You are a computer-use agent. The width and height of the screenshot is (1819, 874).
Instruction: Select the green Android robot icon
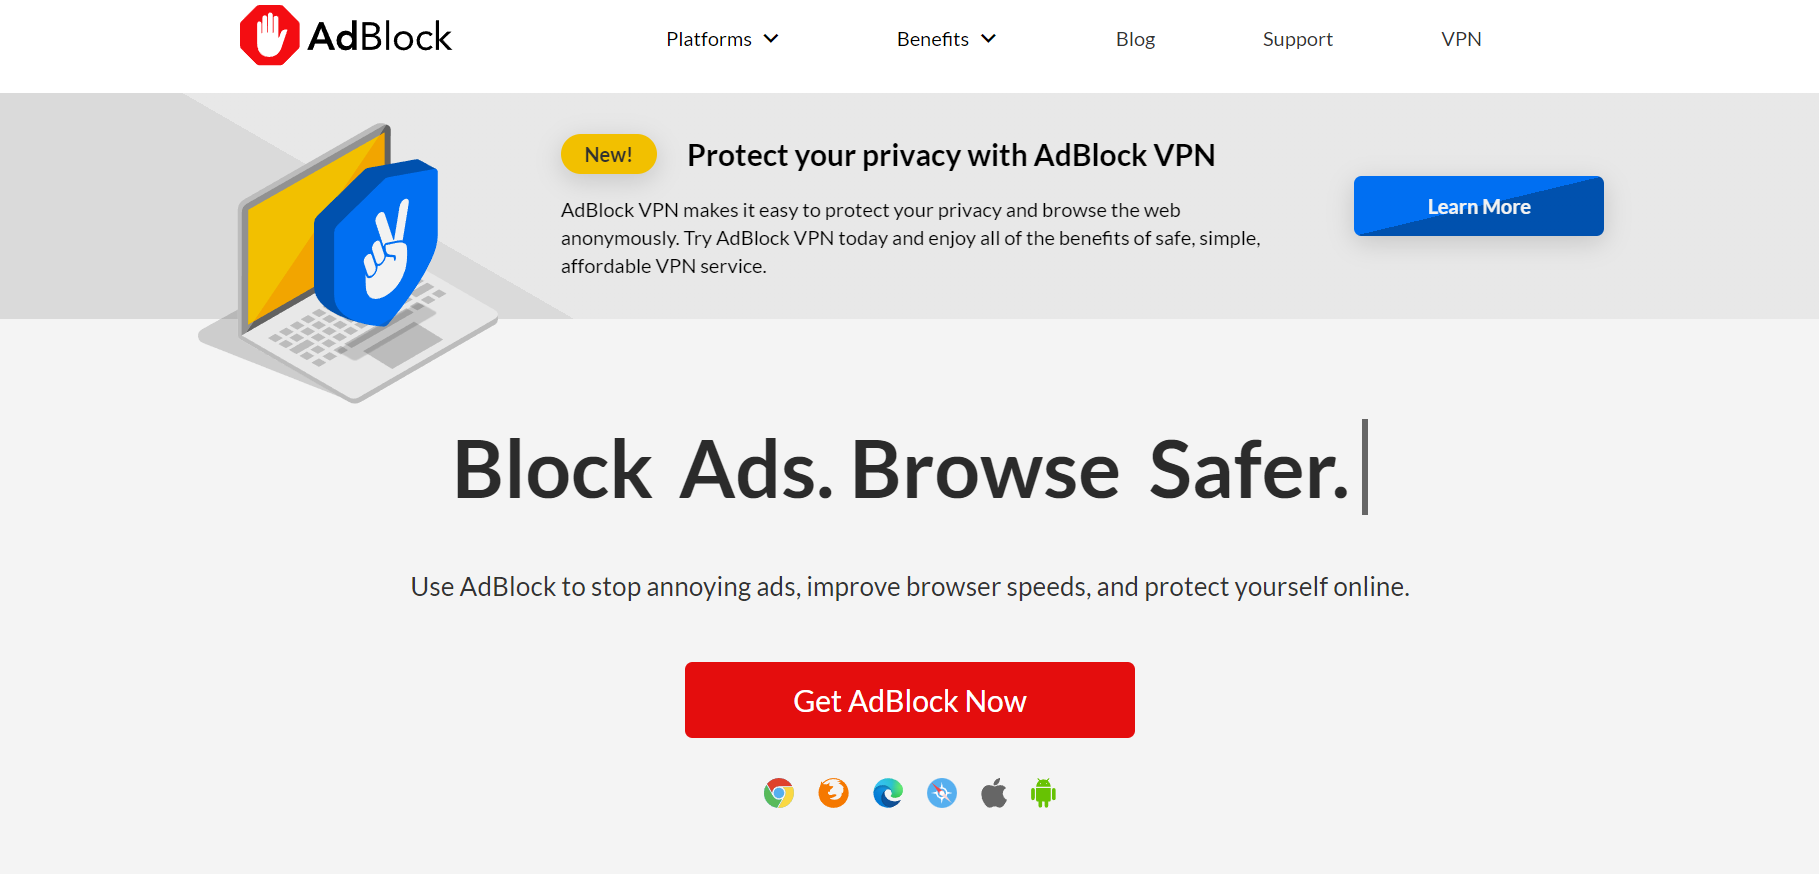tap(1043, 793)
